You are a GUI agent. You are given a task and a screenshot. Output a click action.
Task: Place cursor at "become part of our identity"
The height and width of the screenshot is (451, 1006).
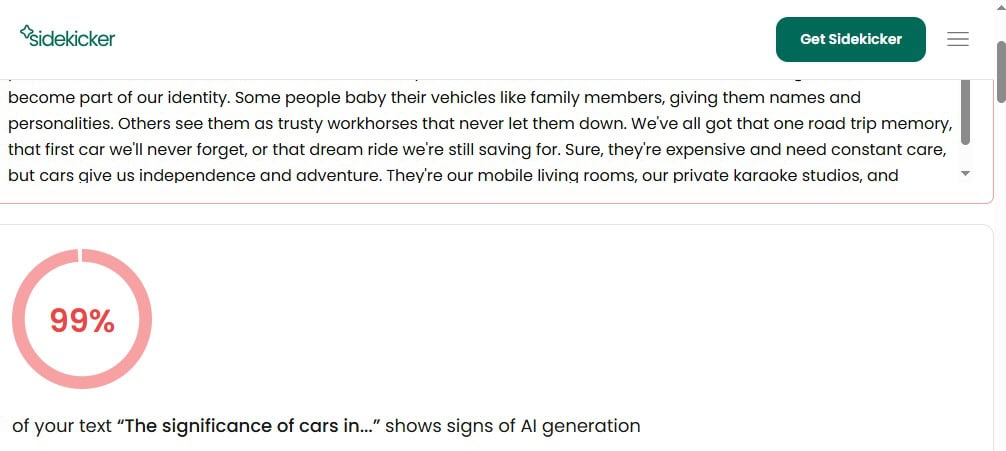point(111,98)
